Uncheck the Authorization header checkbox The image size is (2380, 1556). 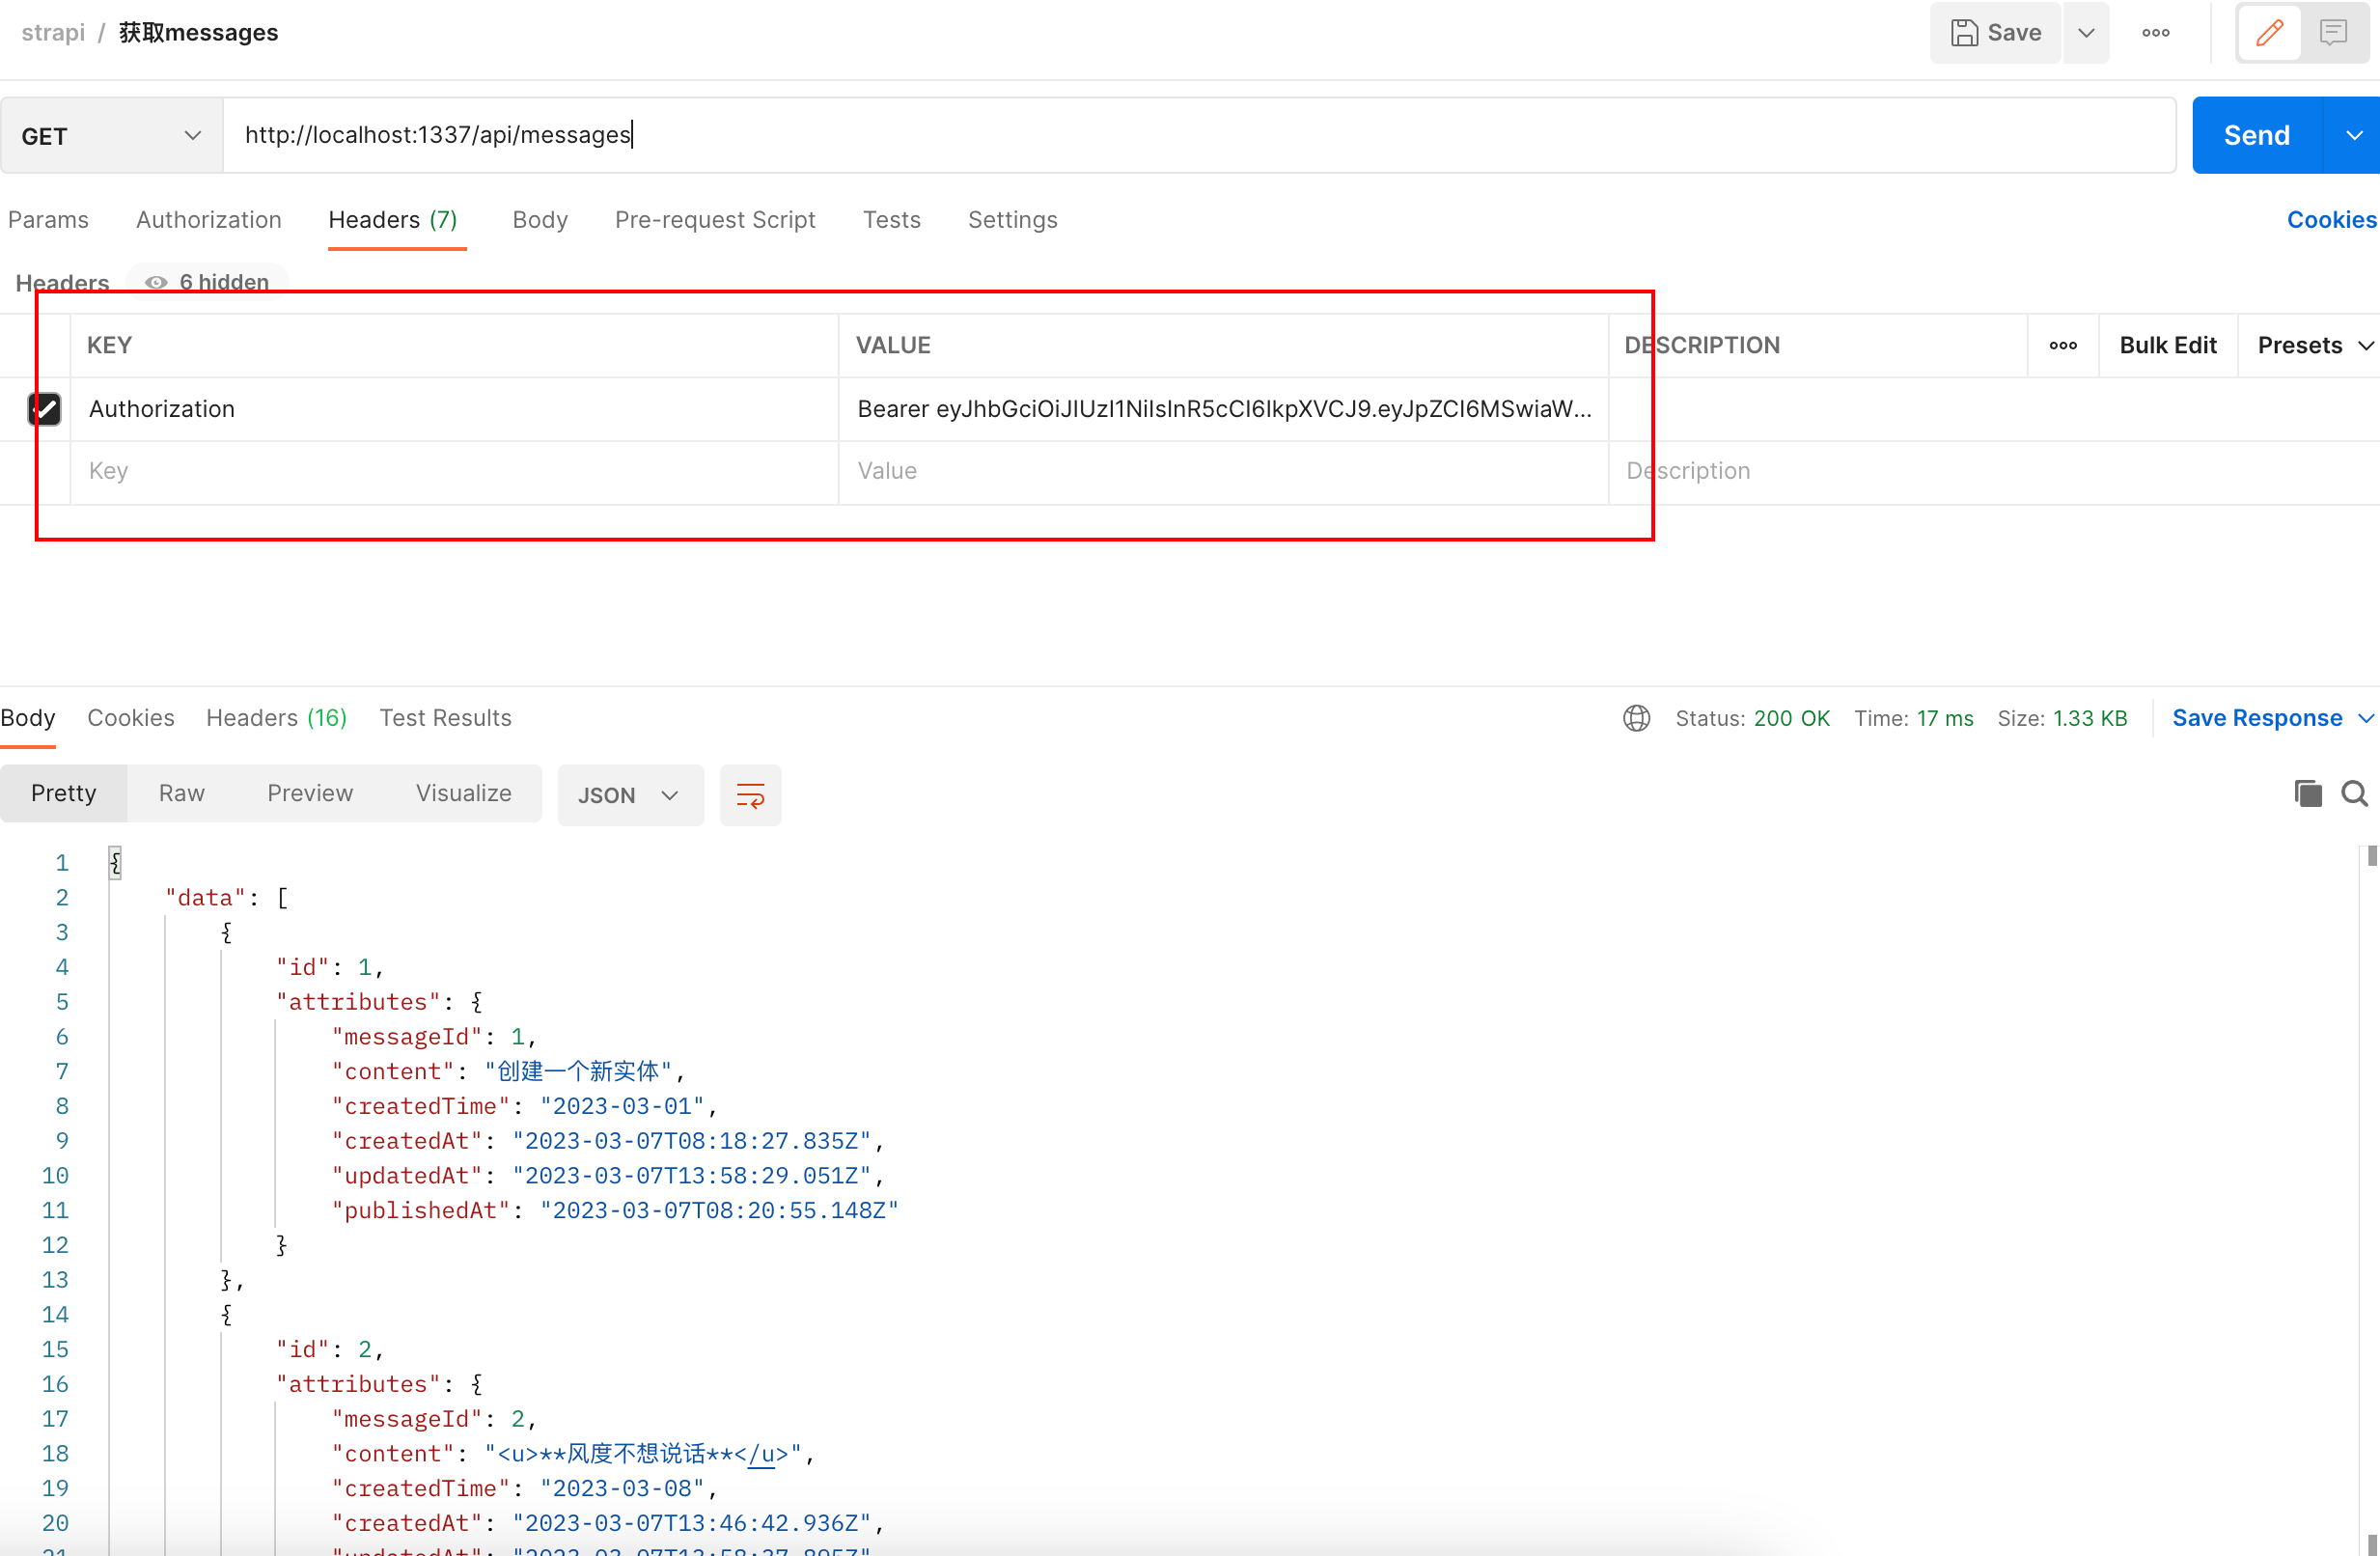click(x=45, y=409)
